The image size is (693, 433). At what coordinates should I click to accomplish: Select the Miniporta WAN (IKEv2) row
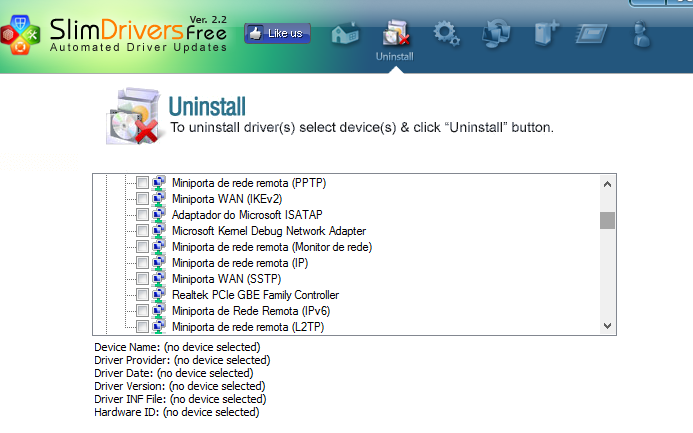click(x=227, y=199)
